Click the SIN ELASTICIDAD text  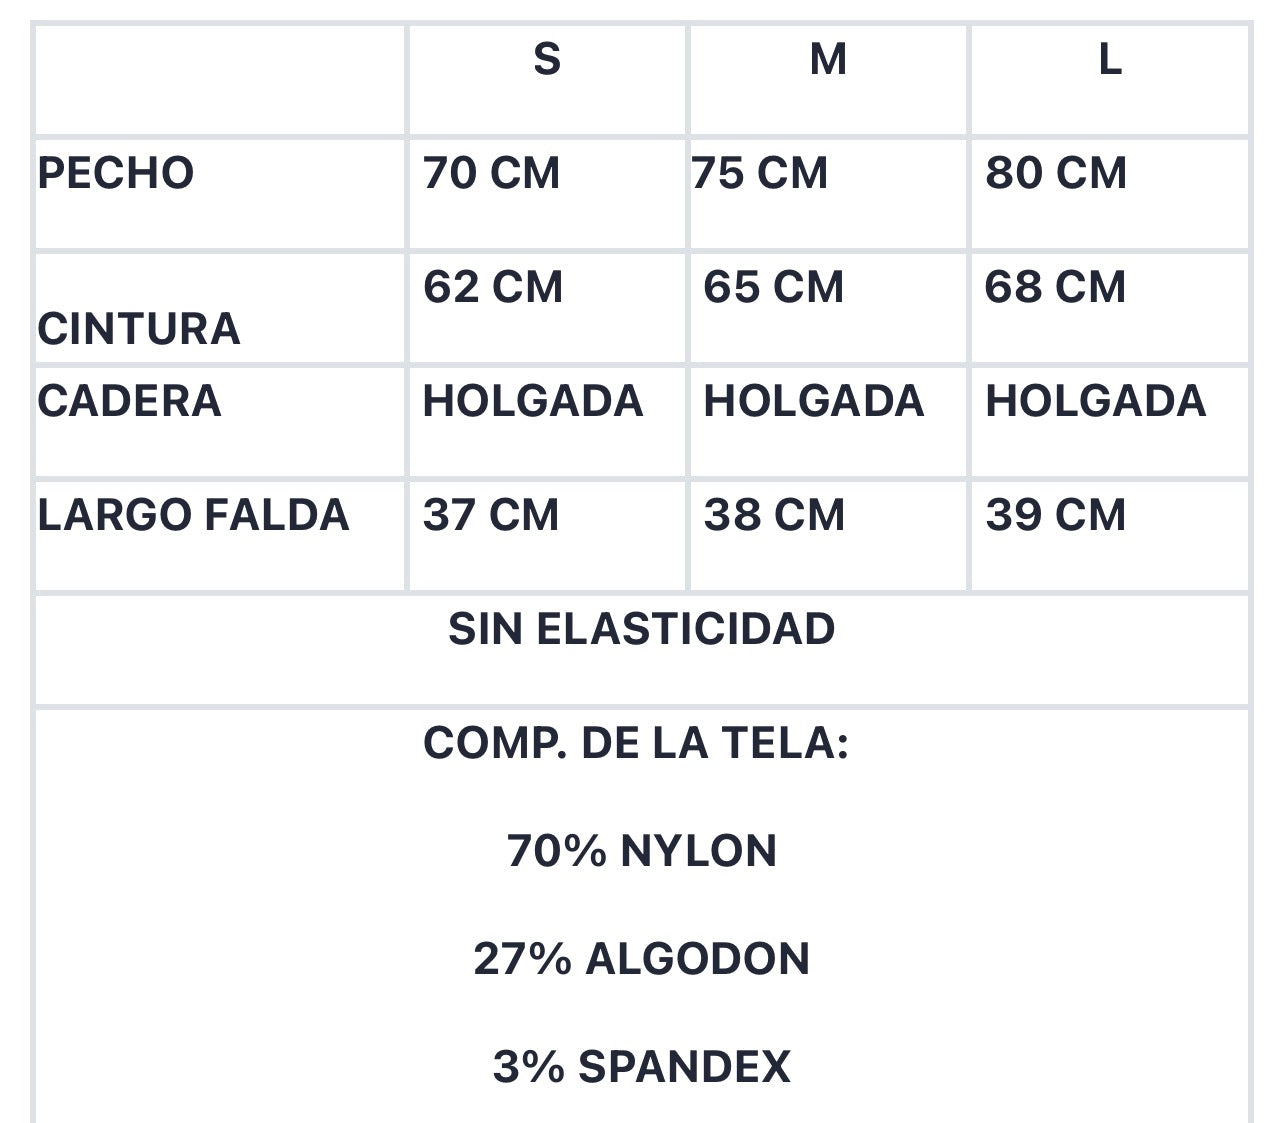click(641, 629)
